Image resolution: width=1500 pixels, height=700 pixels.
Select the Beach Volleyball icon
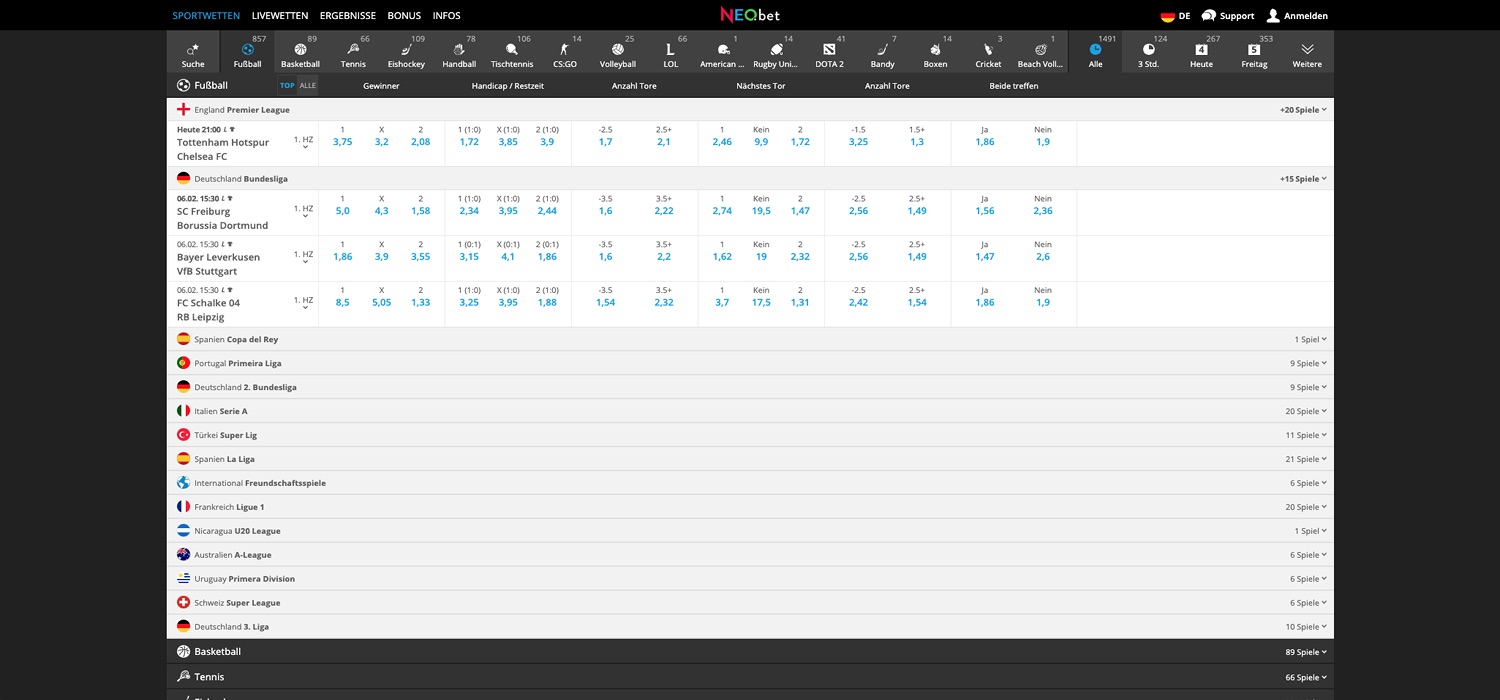1041,52
